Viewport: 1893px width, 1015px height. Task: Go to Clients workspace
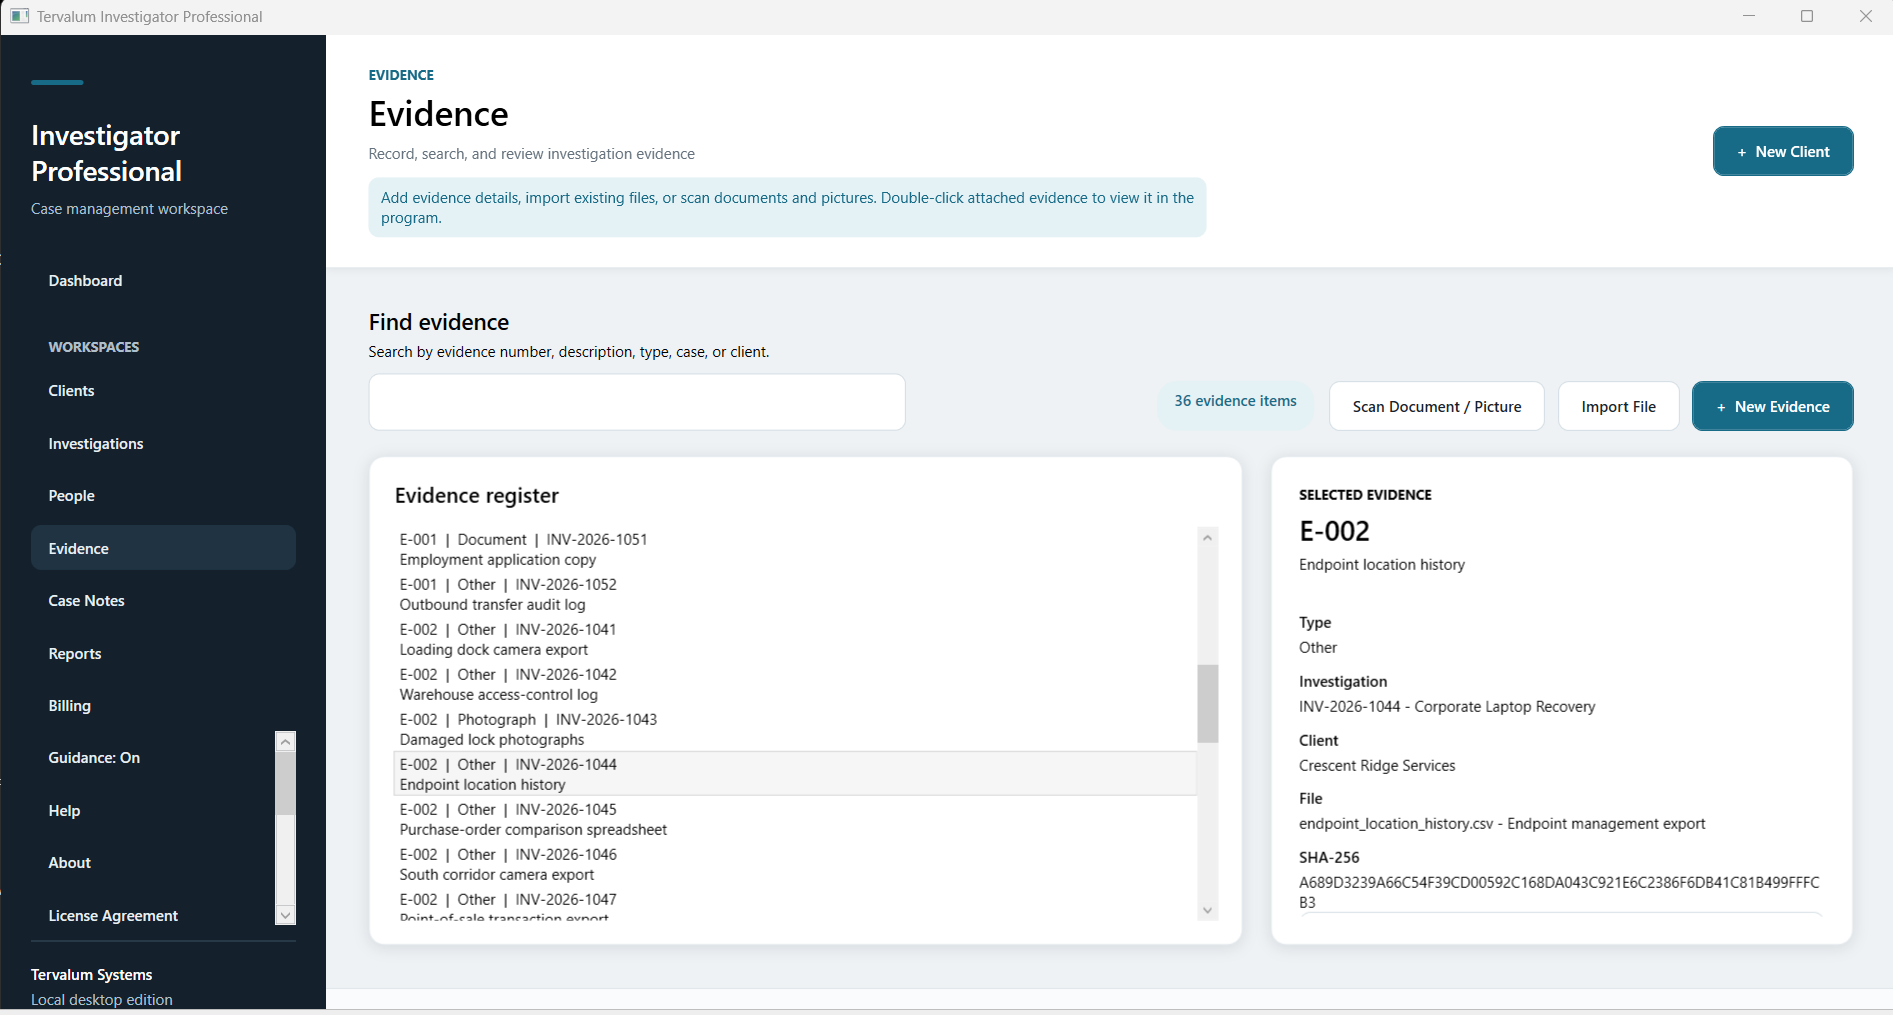click(x=163, y=391)
